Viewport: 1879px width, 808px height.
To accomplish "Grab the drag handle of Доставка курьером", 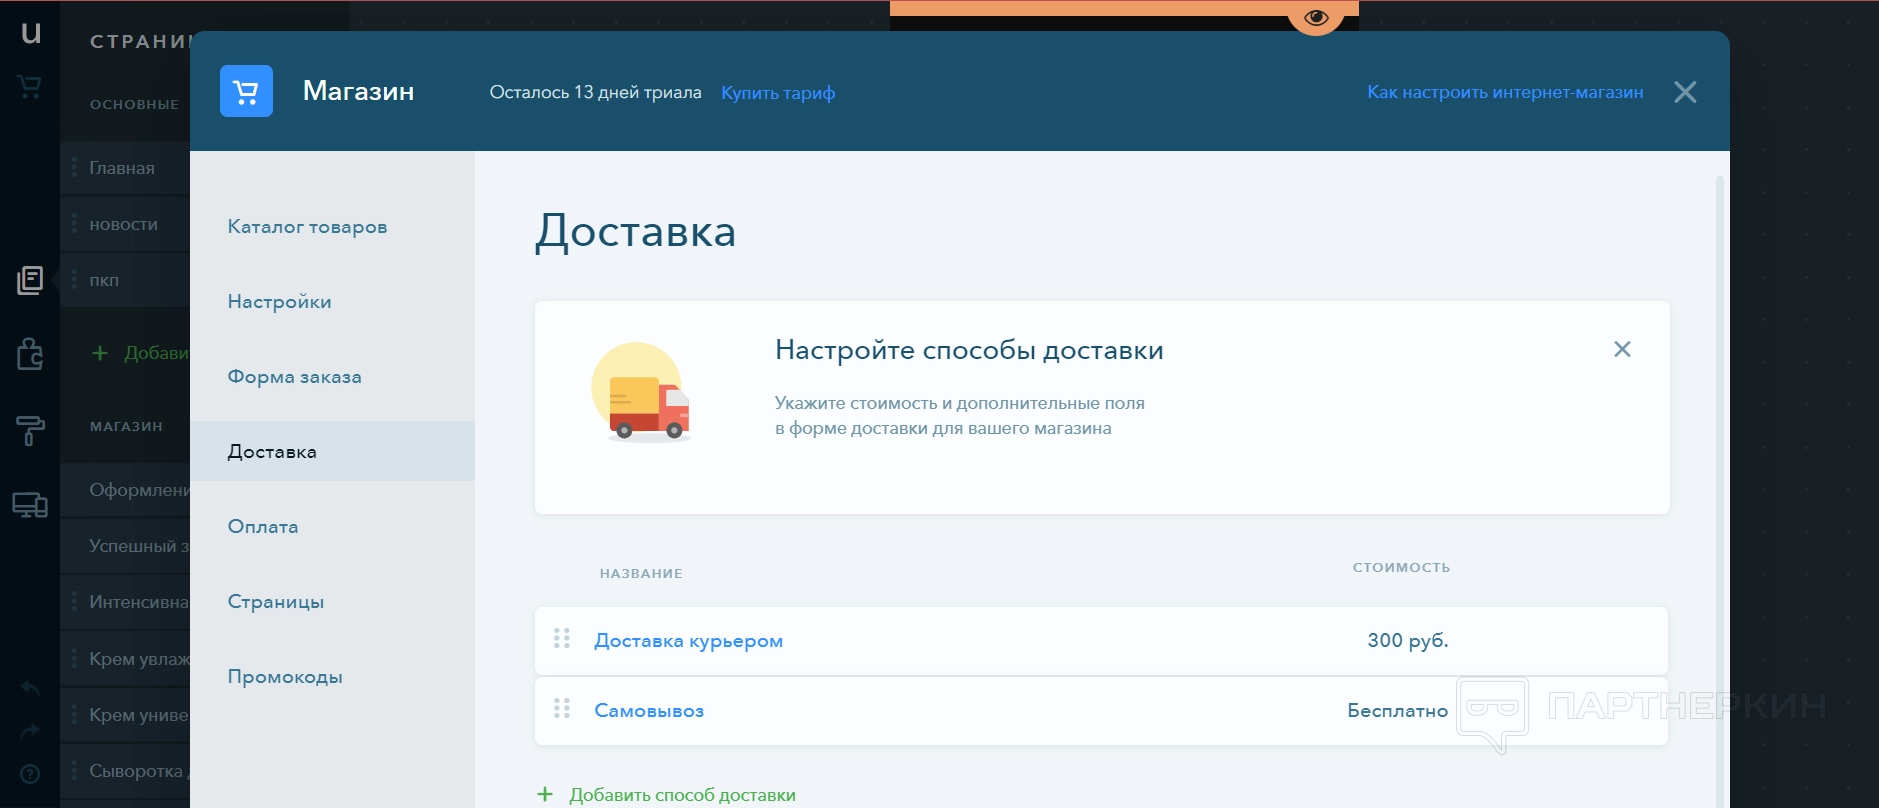I will click(x=562, y=639).
